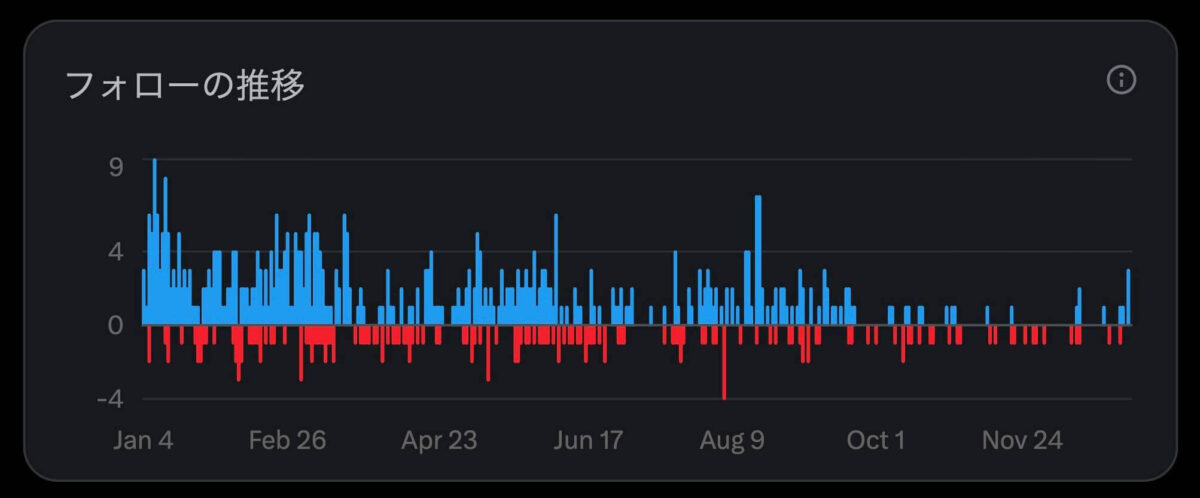
Task: Select the Oct 1 date label
Action: pyautogui.click(x=876, y=441)
